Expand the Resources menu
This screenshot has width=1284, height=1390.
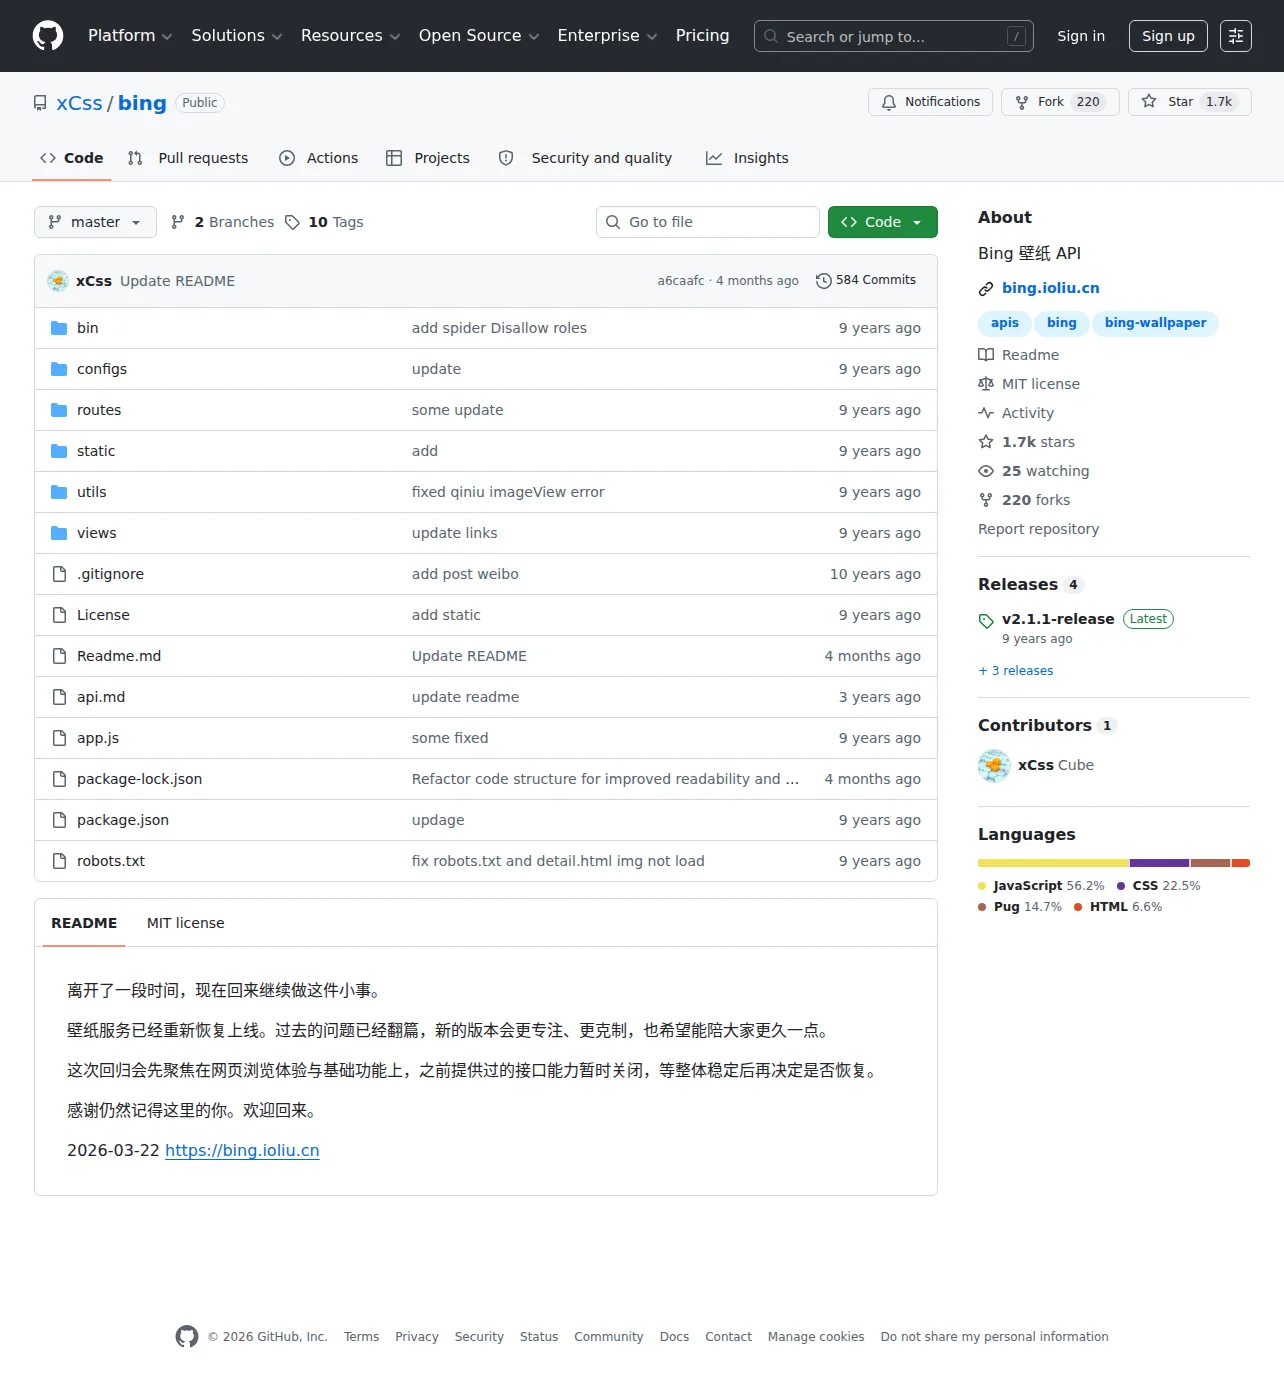point(351,36)
